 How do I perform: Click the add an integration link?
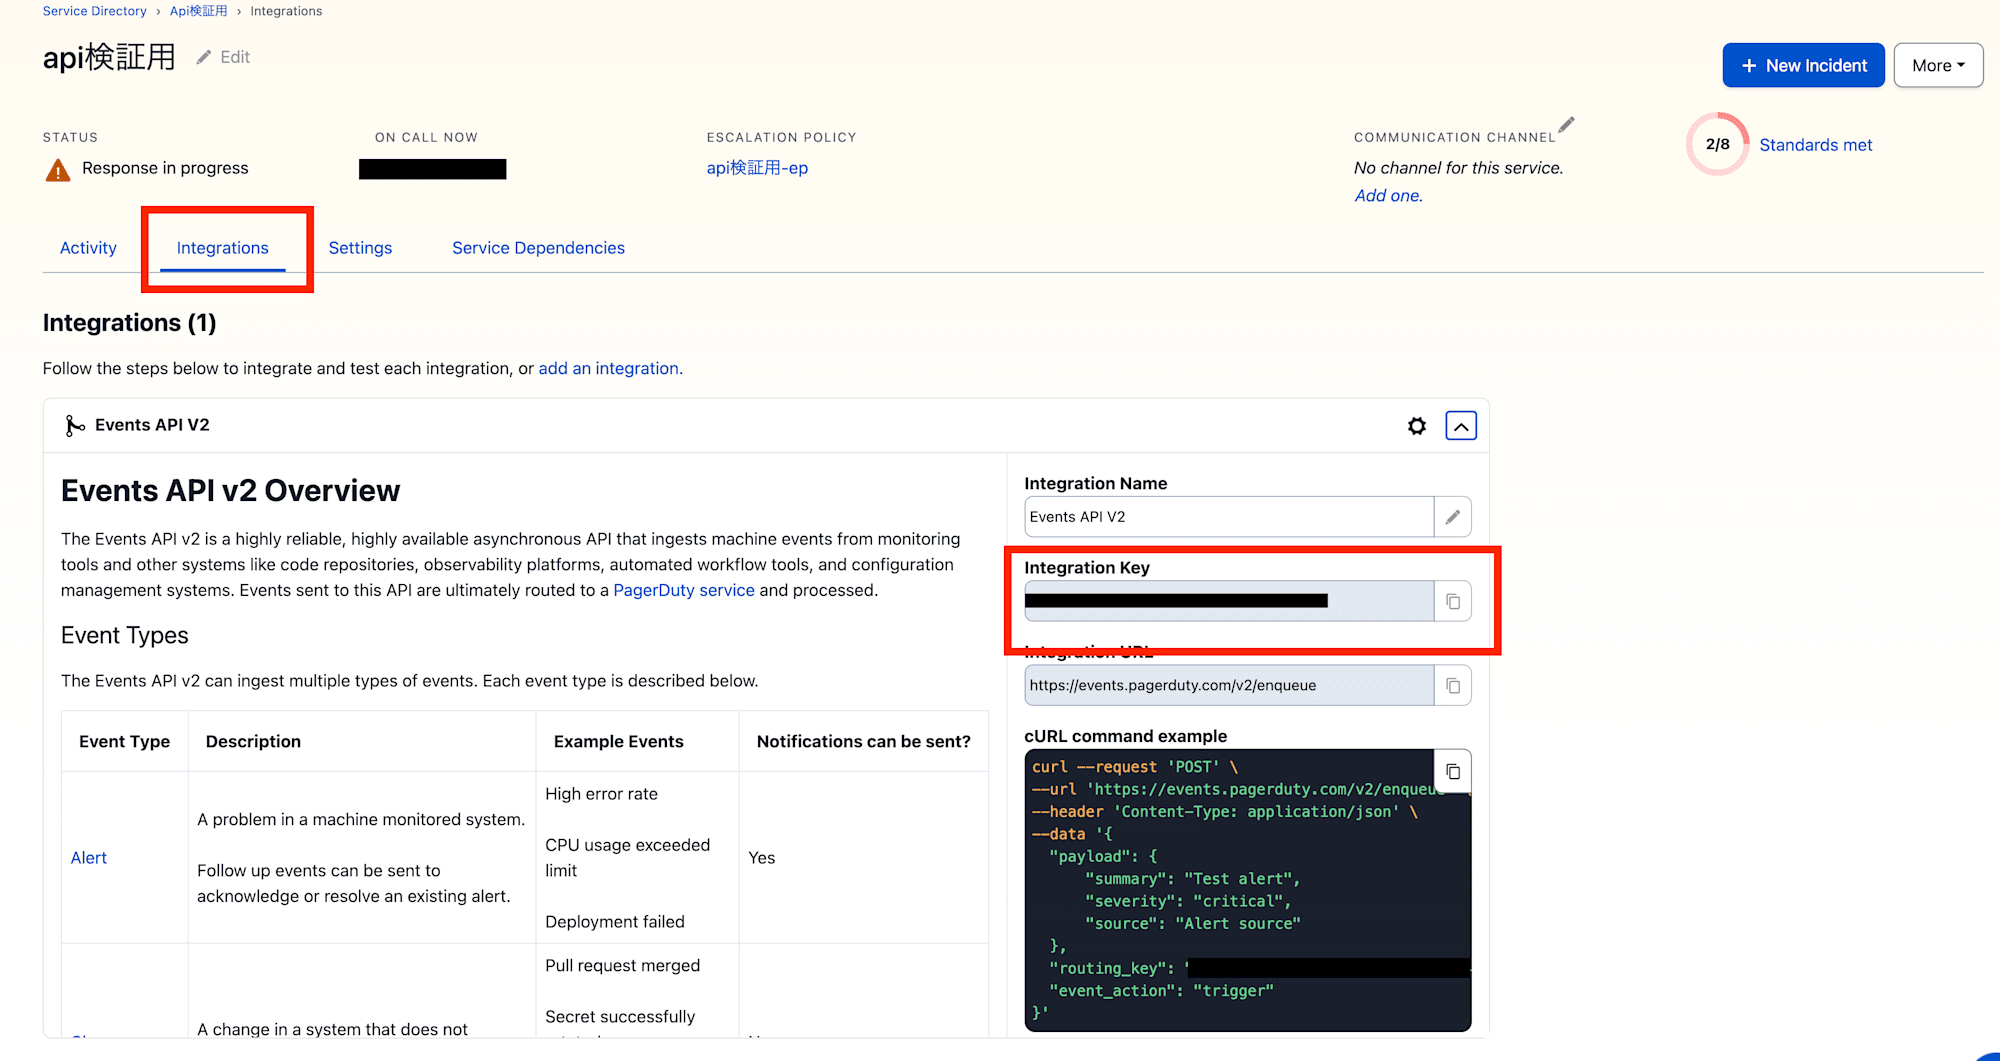click(x=610, y=369)
